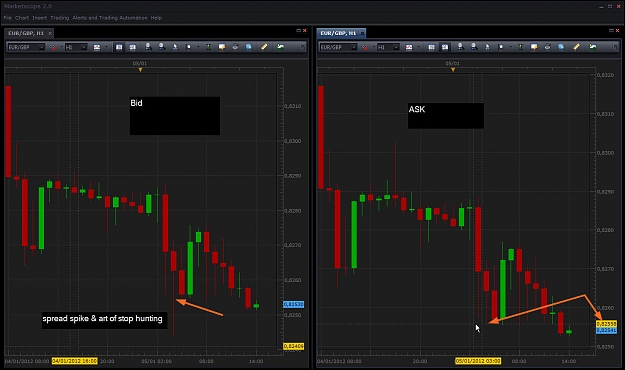Click the add indicator icon in the ASK chart toolbar

pyautogui.click(x=593, y=47)
